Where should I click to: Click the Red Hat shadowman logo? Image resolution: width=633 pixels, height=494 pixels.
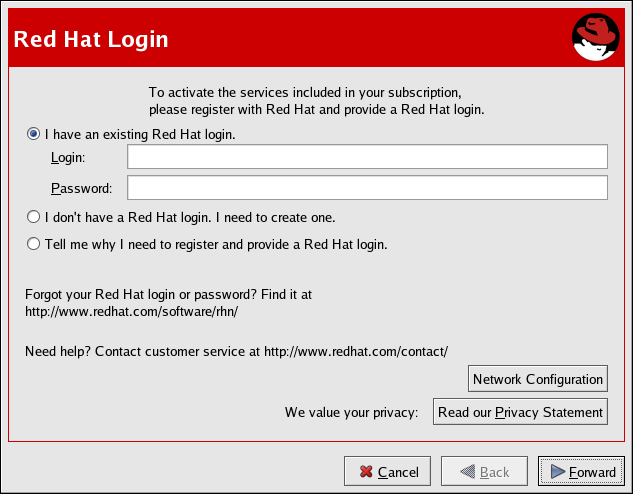coord(598,39)
